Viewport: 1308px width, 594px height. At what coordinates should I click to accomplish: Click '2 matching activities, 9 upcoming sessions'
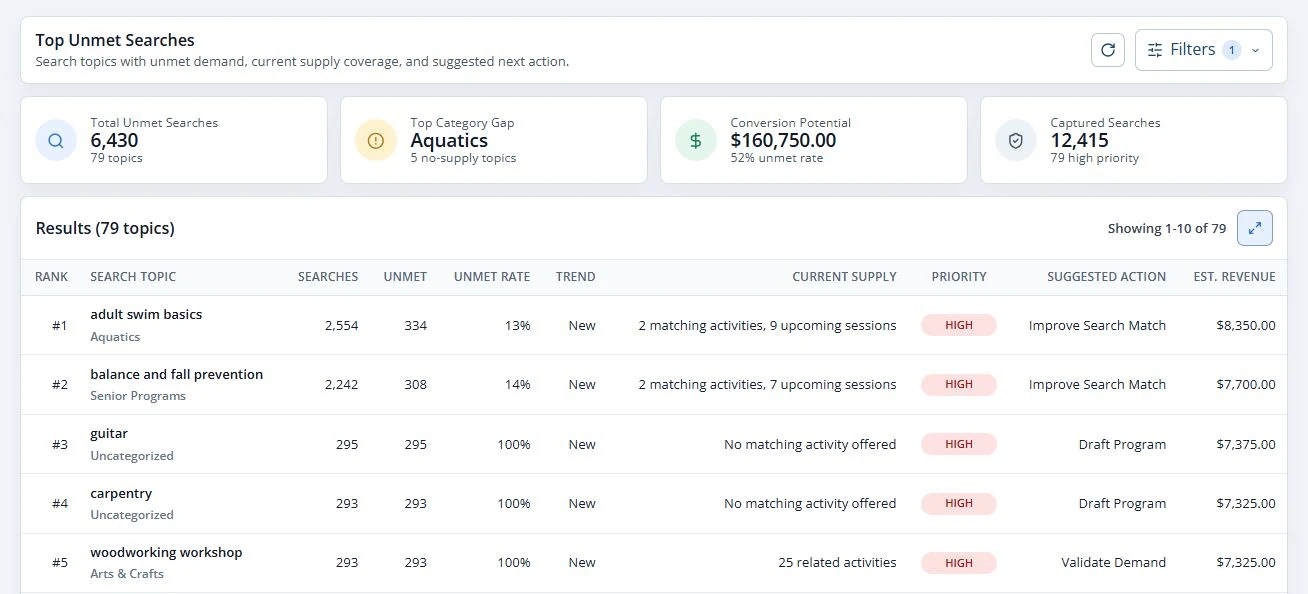pyautogui.click(x=767, y=325)
